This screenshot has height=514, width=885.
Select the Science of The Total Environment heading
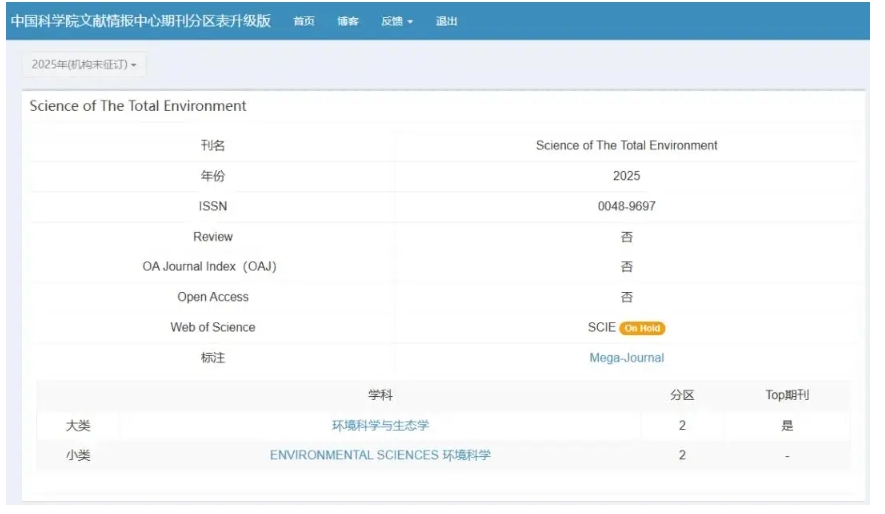point(138,106)
